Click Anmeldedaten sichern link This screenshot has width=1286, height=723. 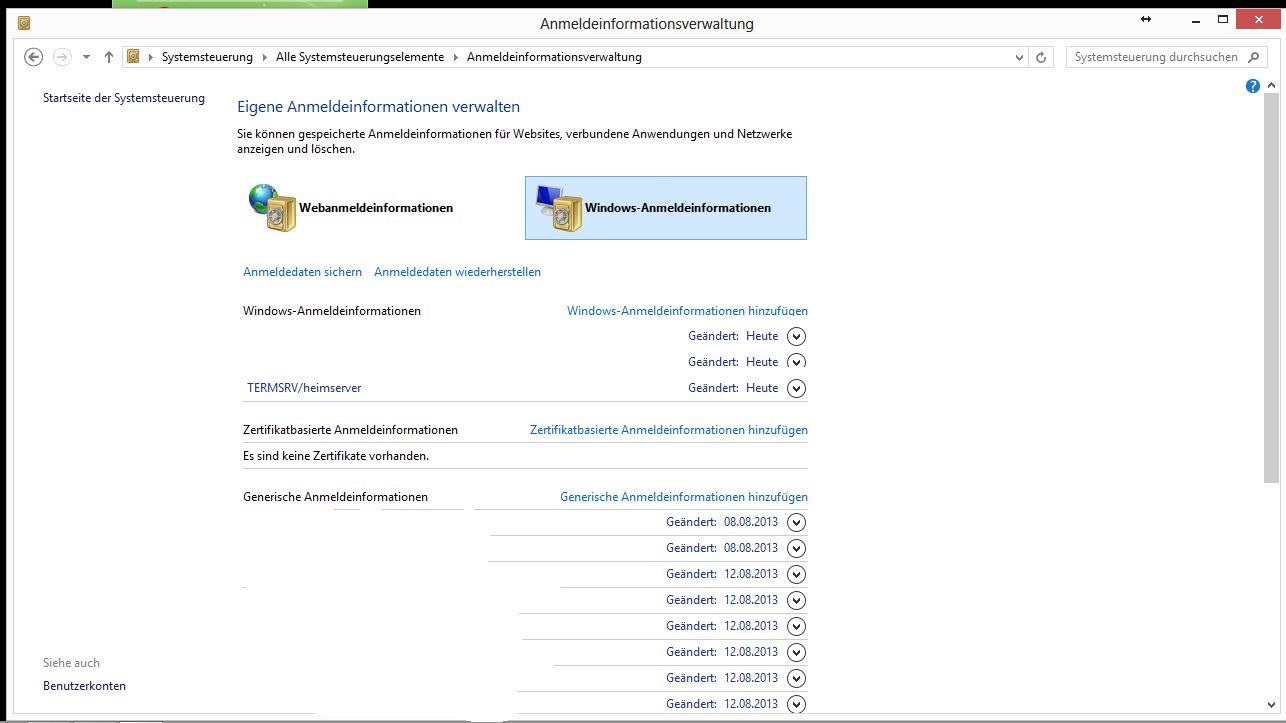302,272
